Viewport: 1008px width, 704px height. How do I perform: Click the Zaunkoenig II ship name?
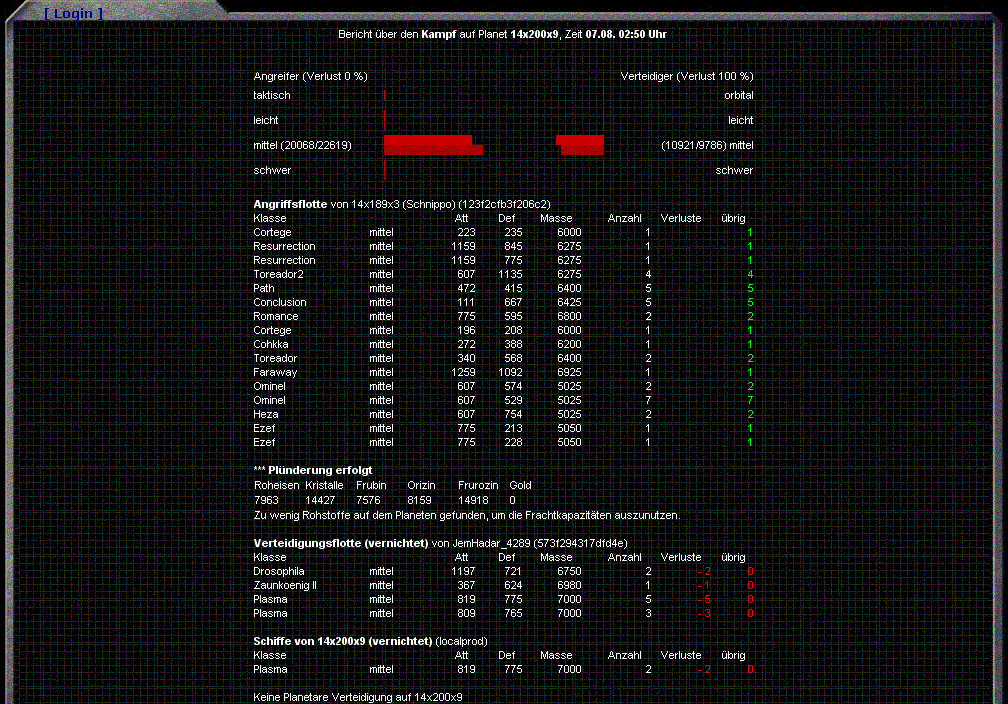285,585
